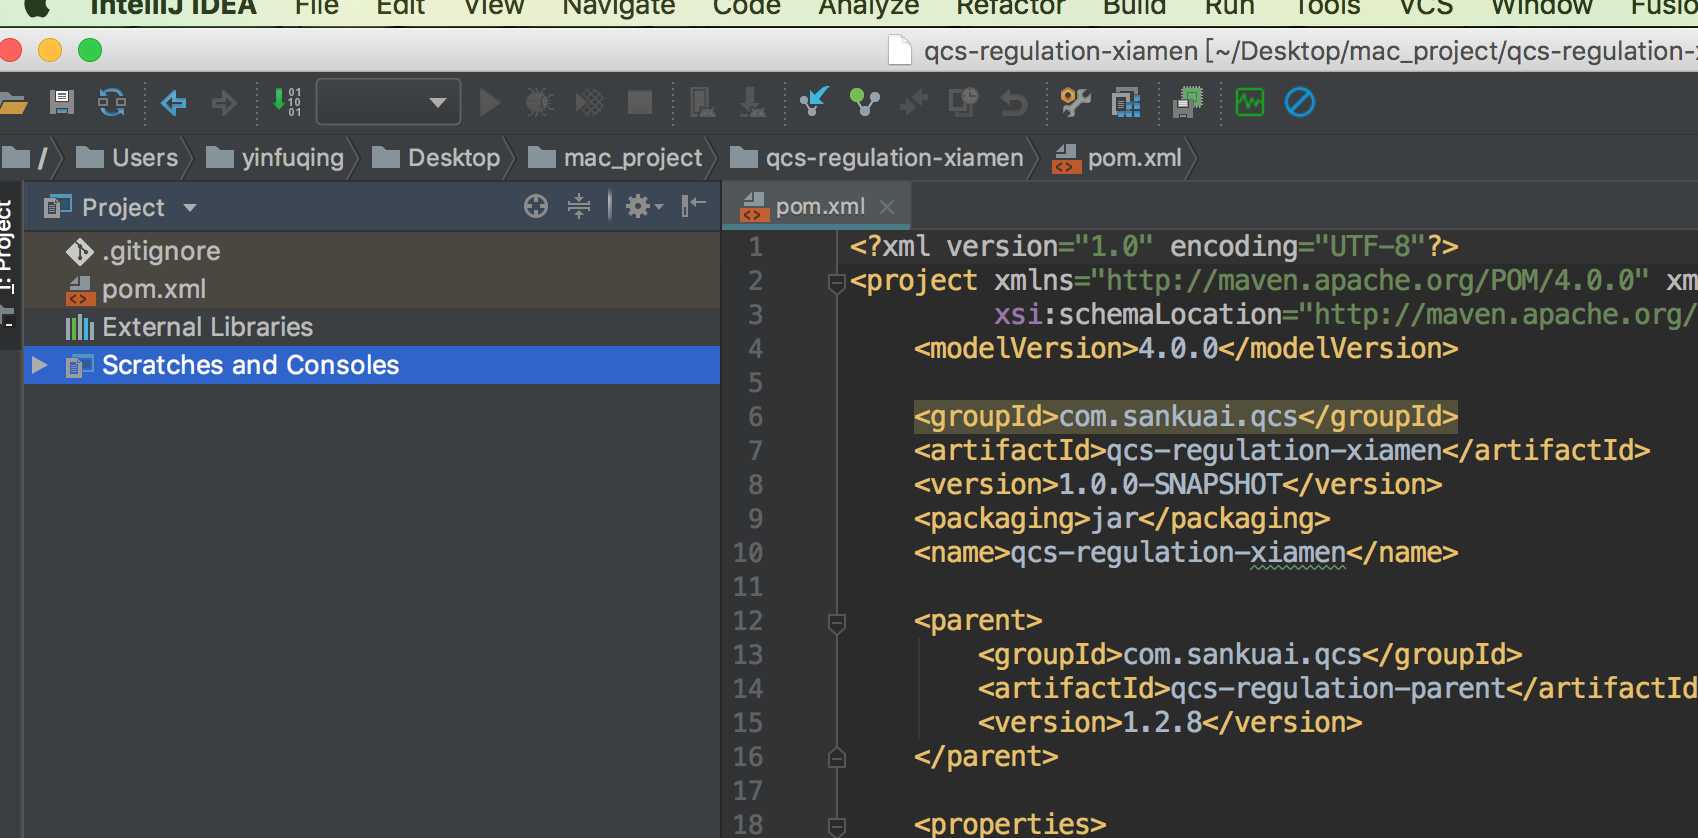Click the version 1.0.0-SNAPSHOT line
This screenshot has width=1698, height=838.
coord(1178,485)
